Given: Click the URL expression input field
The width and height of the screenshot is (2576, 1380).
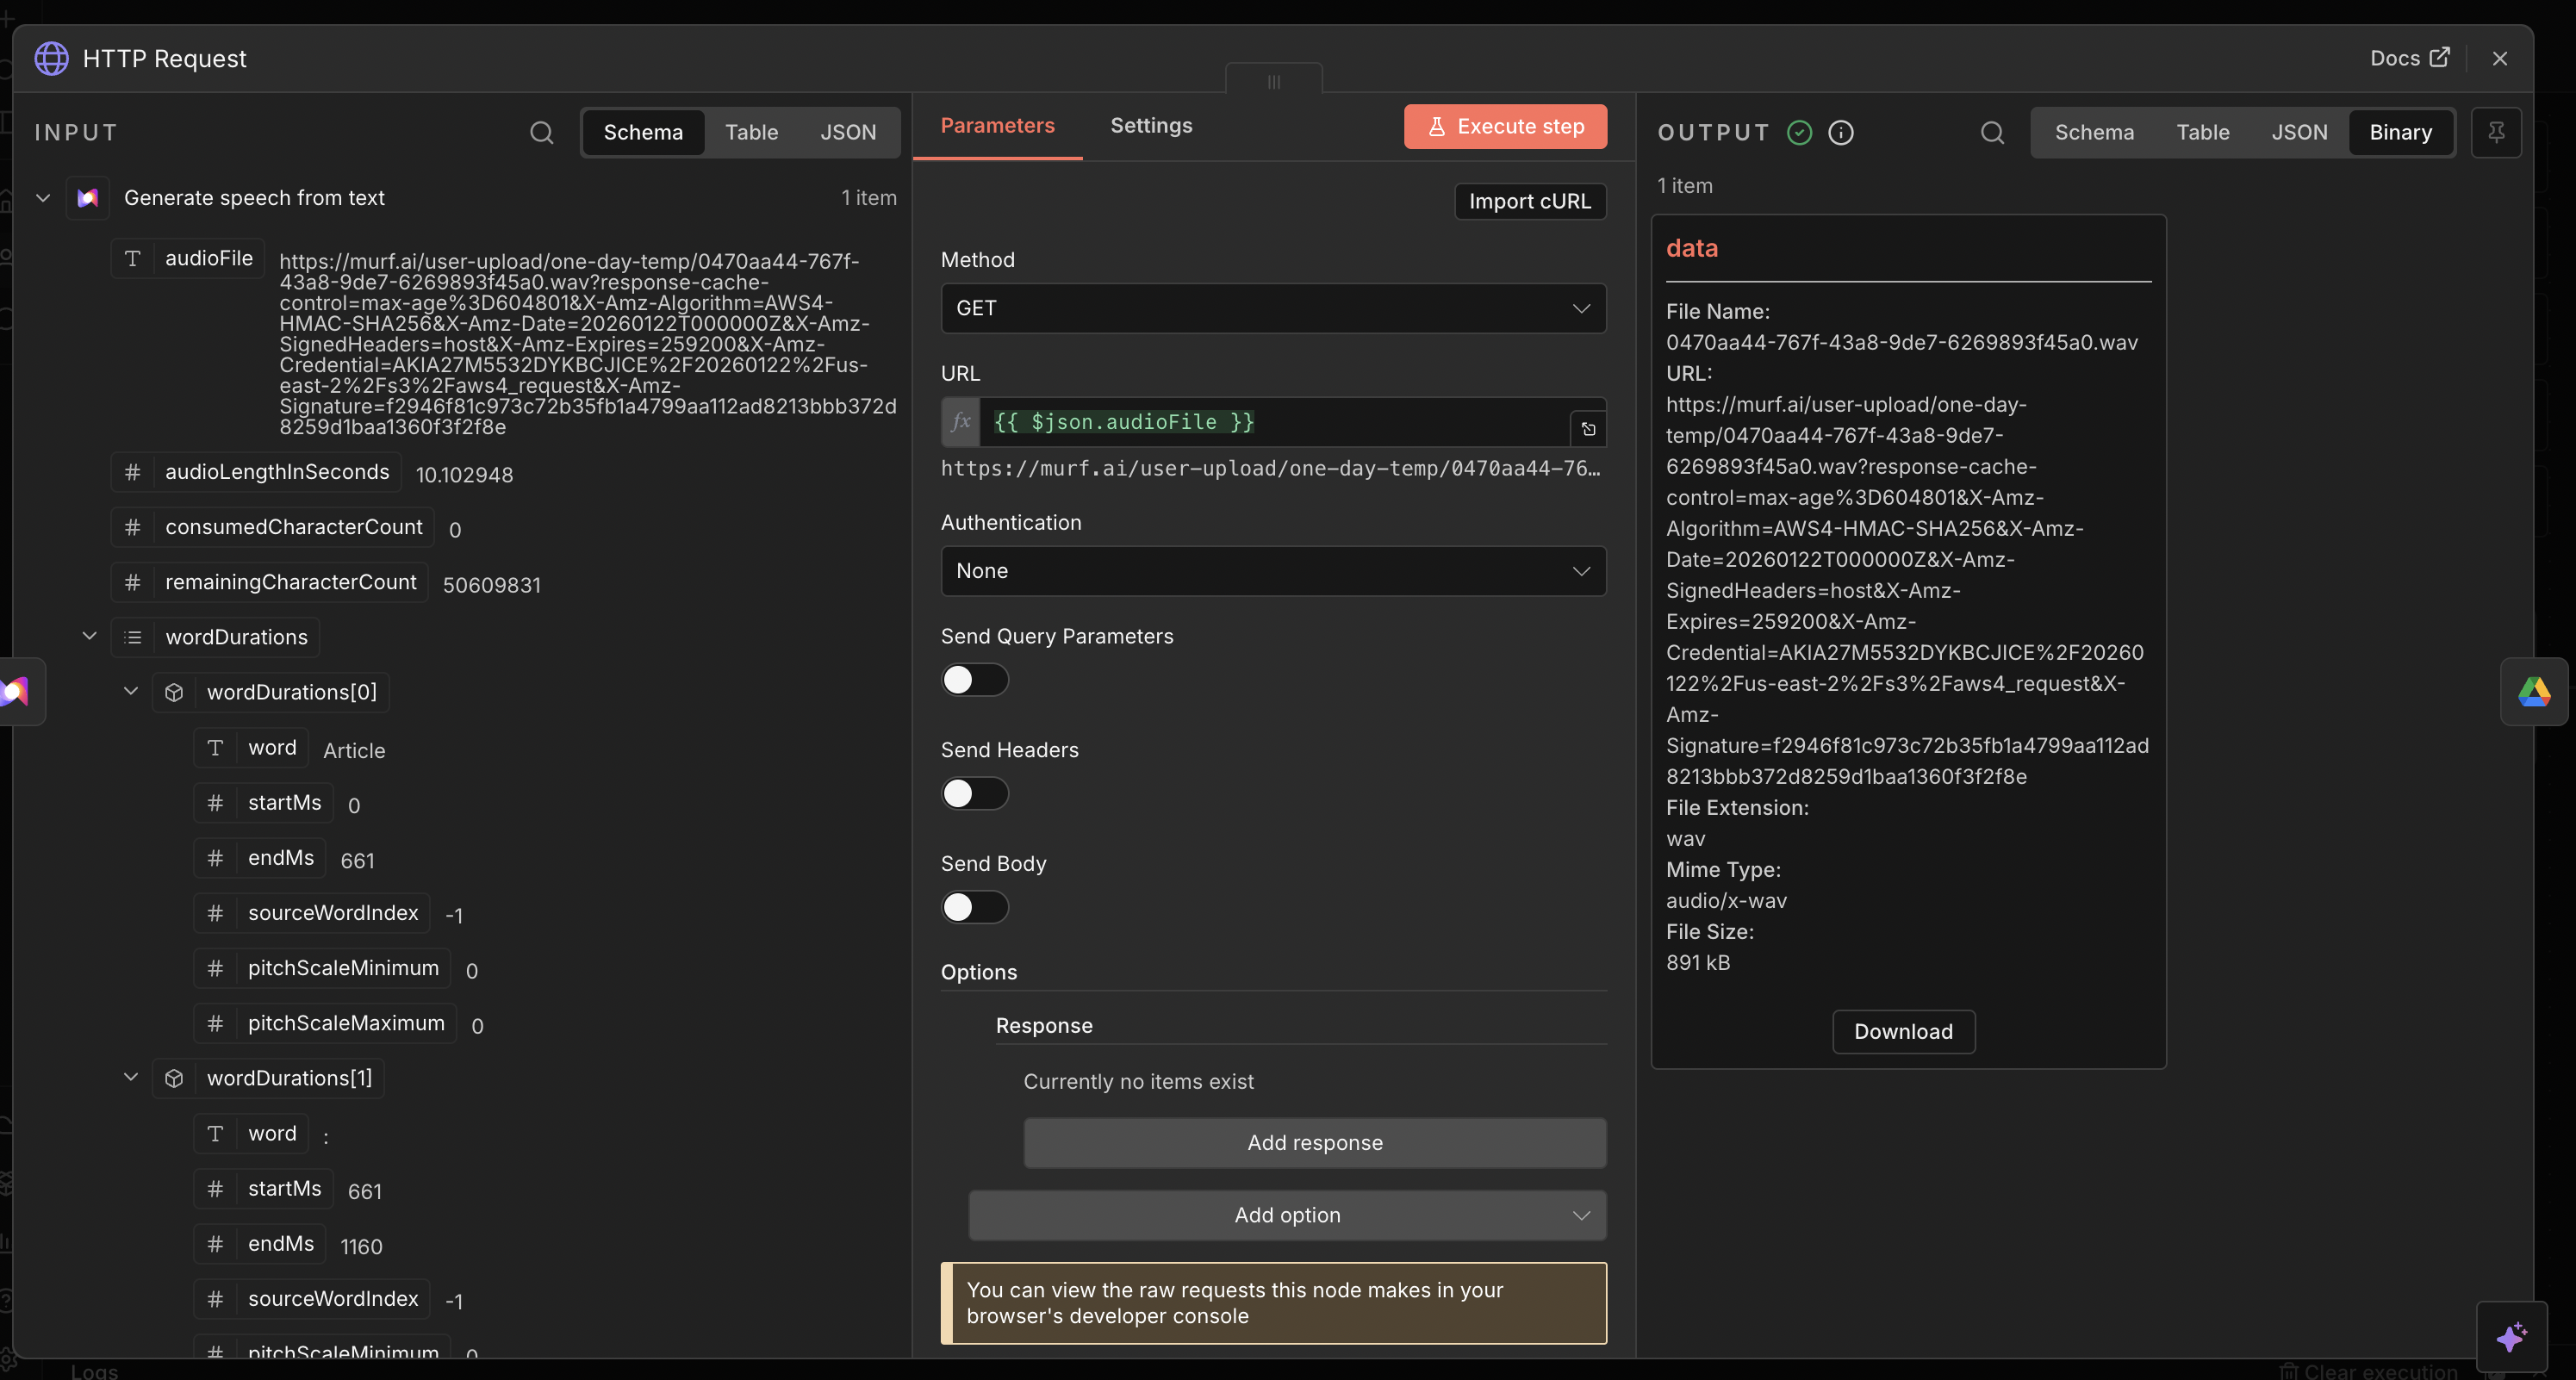Looking at the screenshot, I should tap(1270, 422).
